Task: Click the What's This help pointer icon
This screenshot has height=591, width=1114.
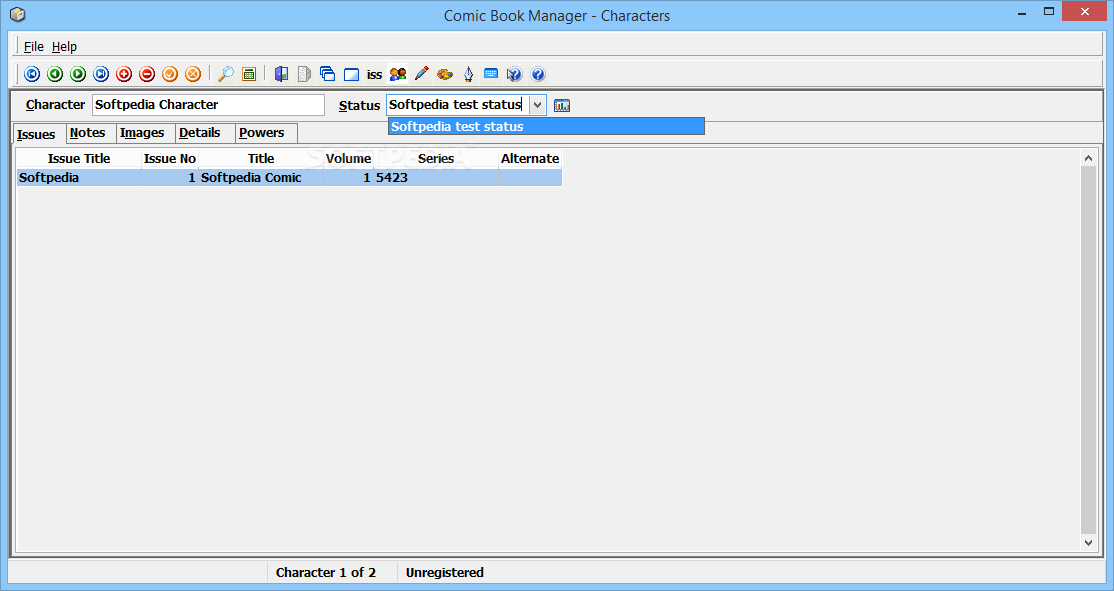Action: click(514, 74)
